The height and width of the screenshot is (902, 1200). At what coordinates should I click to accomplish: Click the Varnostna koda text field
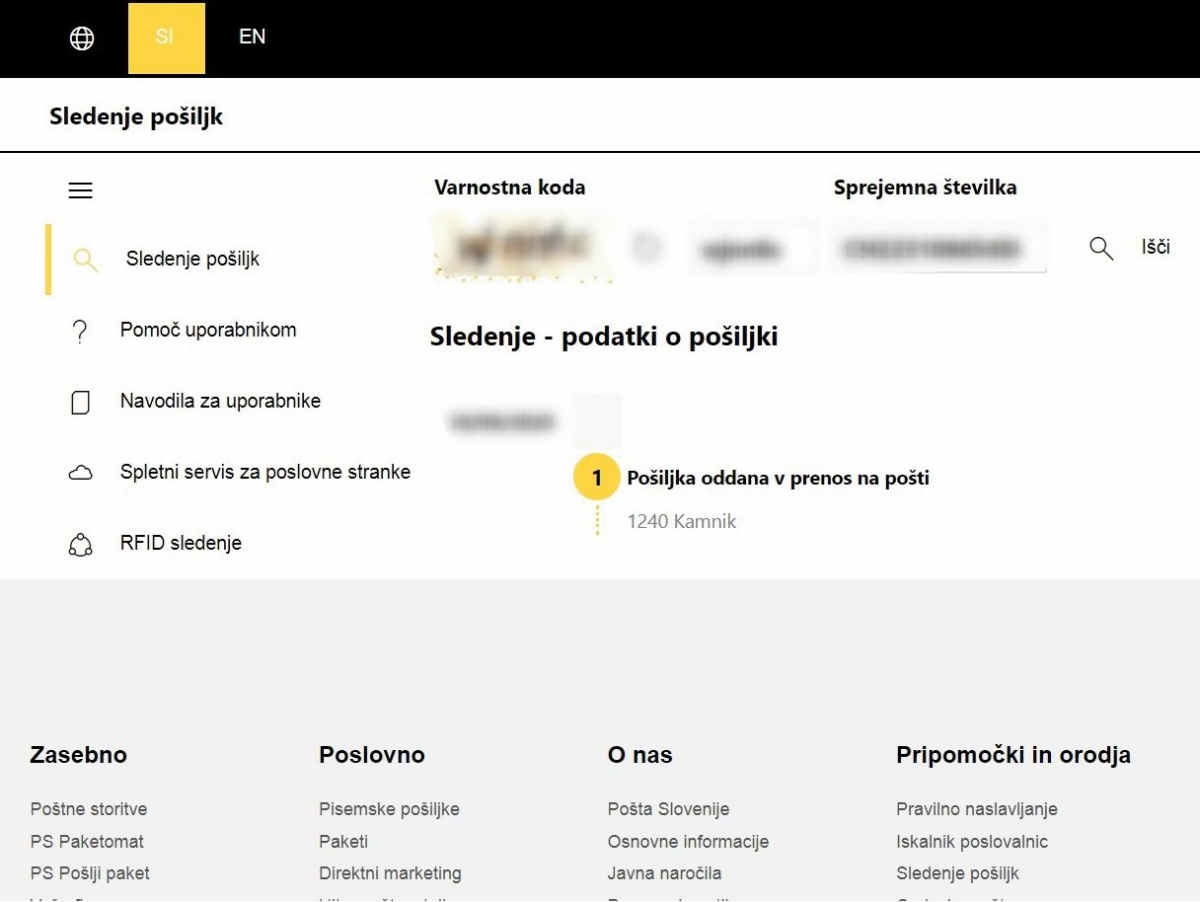click(x=750, y=248)
